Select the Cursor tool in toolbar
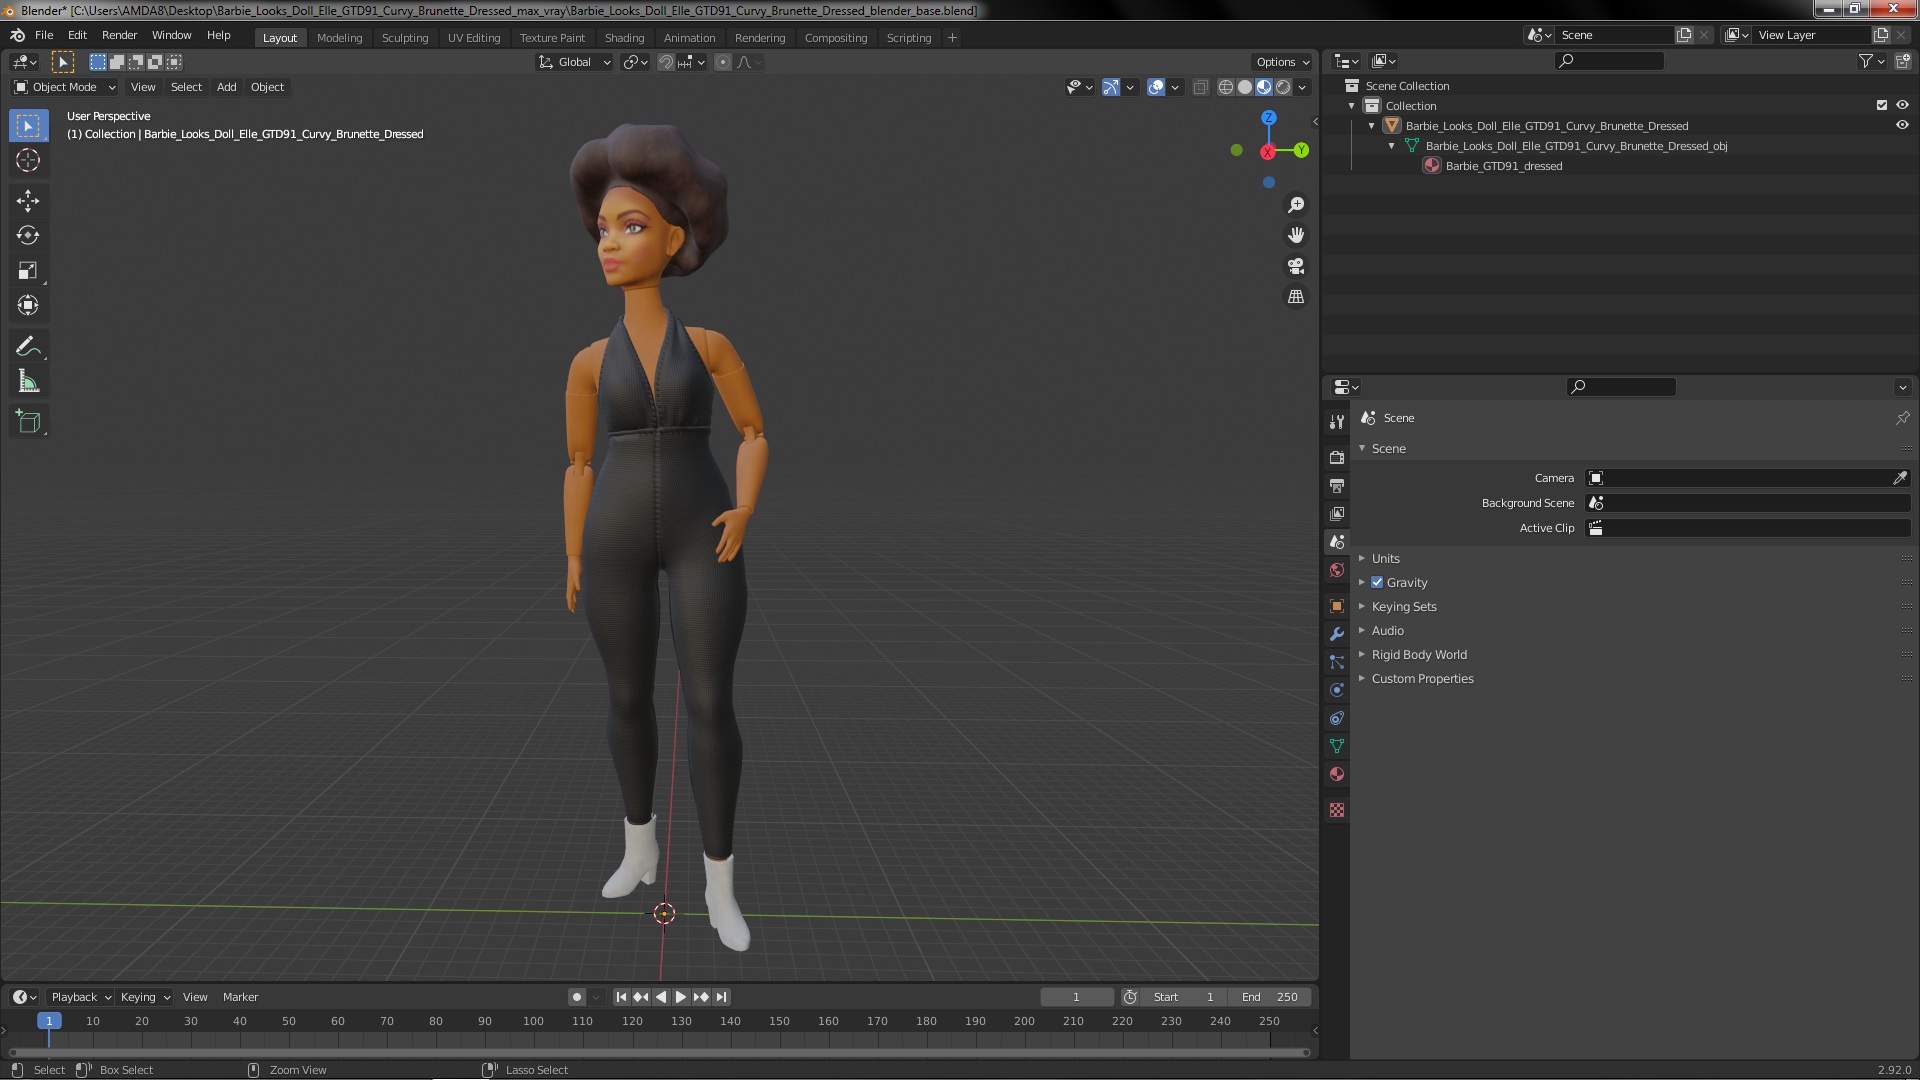Viewport: 1920px width, 1080px height. pyautogui.click(x=28, y=160)
